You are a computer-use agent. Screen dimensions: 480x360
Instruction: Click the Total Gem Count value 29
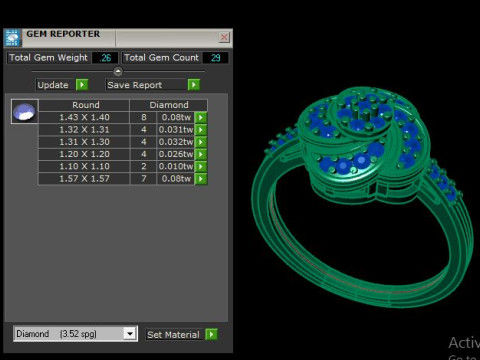pyautogui.click(x=215, y=58)
